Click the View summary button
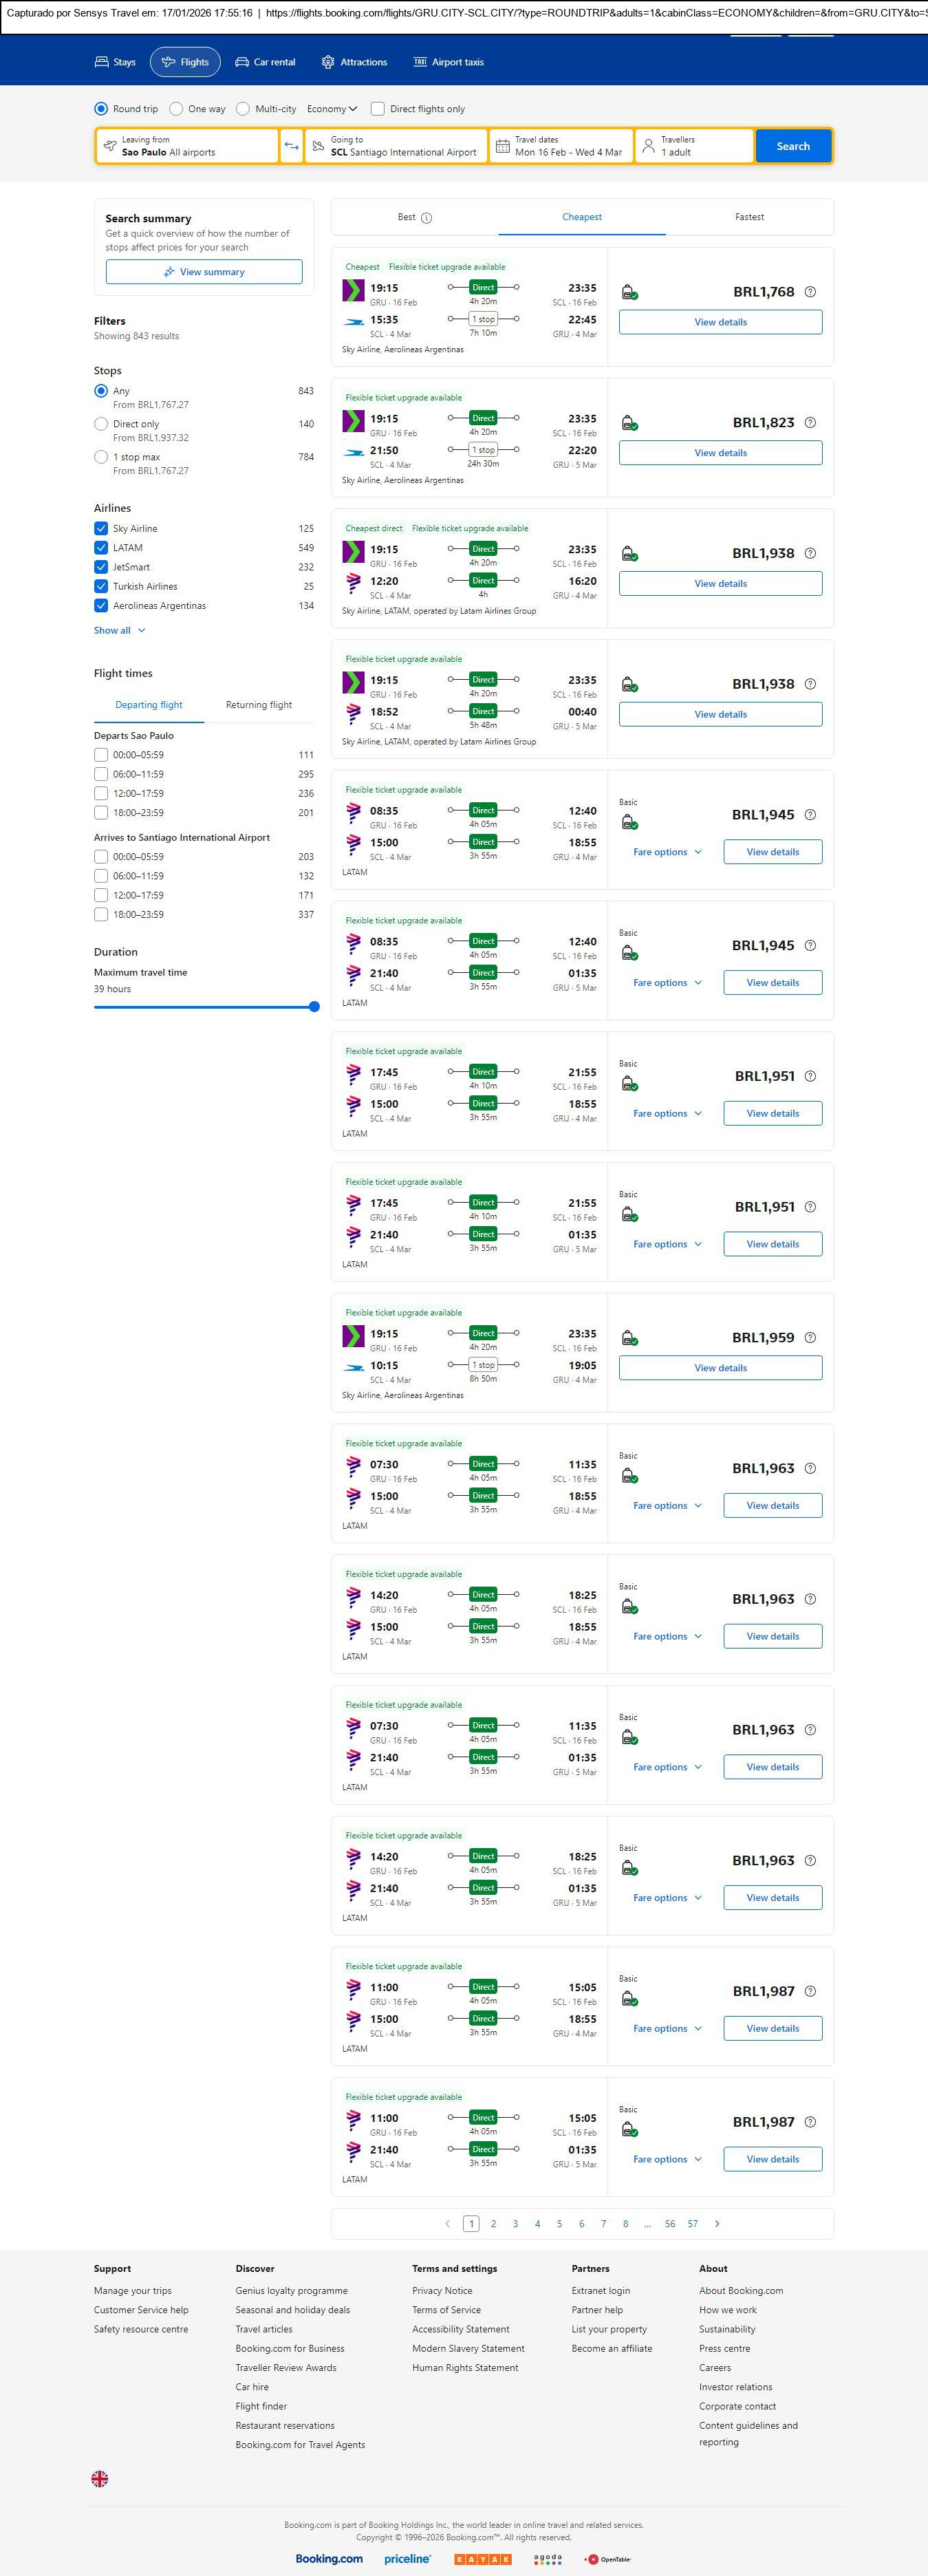This screenshot has width=928, height=2576. (x=204, y=272)
